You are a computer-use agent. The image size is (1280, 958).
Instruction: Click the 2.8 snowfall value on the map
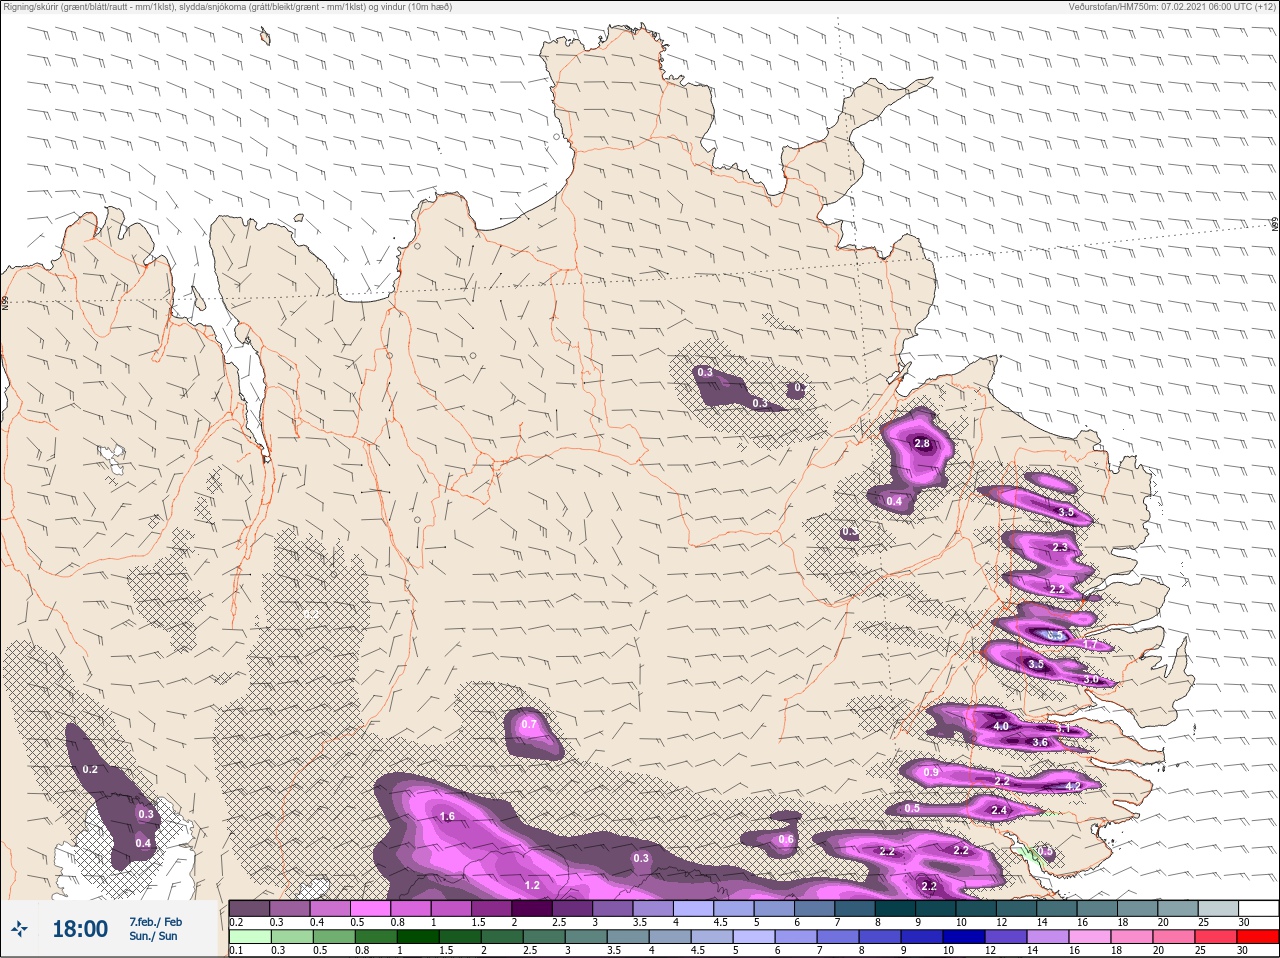click(922, 444)
